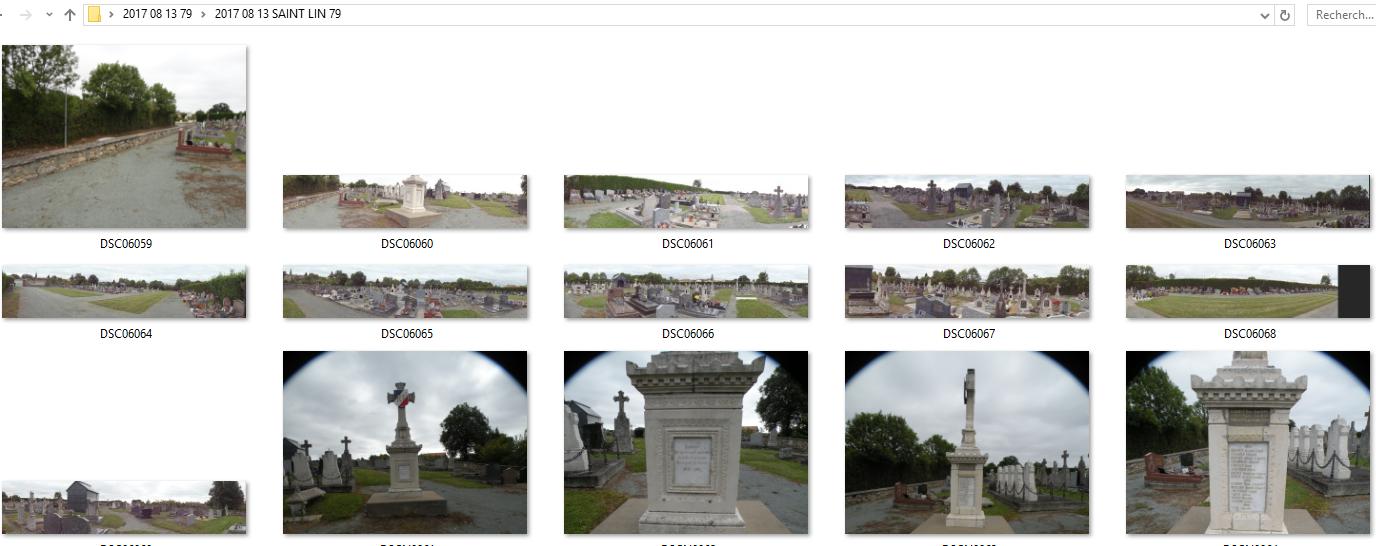This screenshot has width=1376, height=546.
Task: Select panorama thumbnail DSC06063
Action: click(x=1248, y=202)
